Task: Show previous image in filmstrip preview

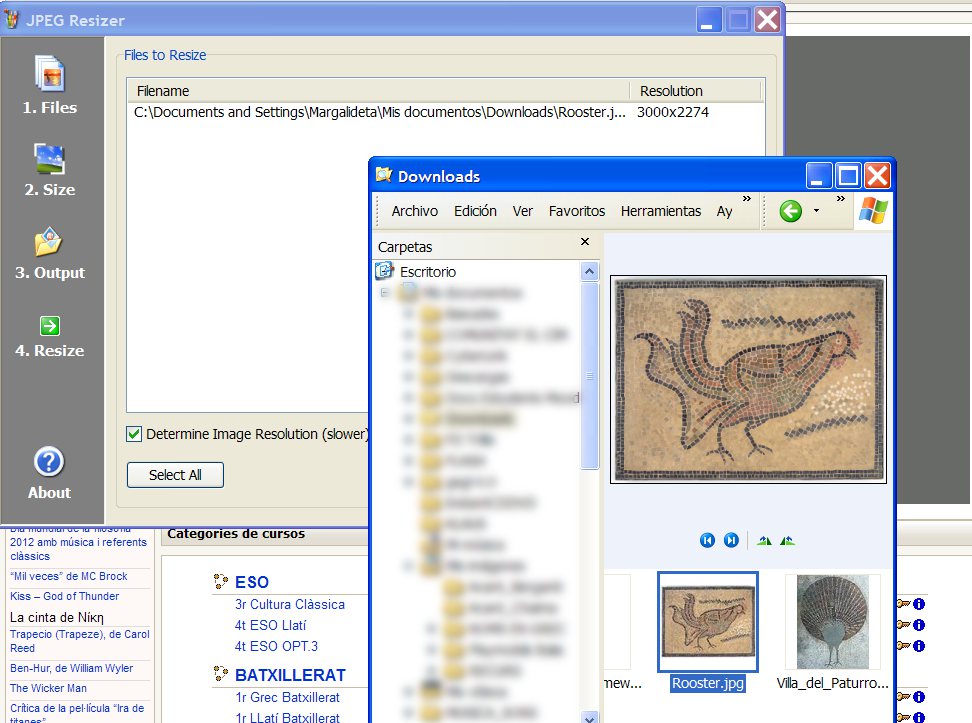Action: point(707,540)
